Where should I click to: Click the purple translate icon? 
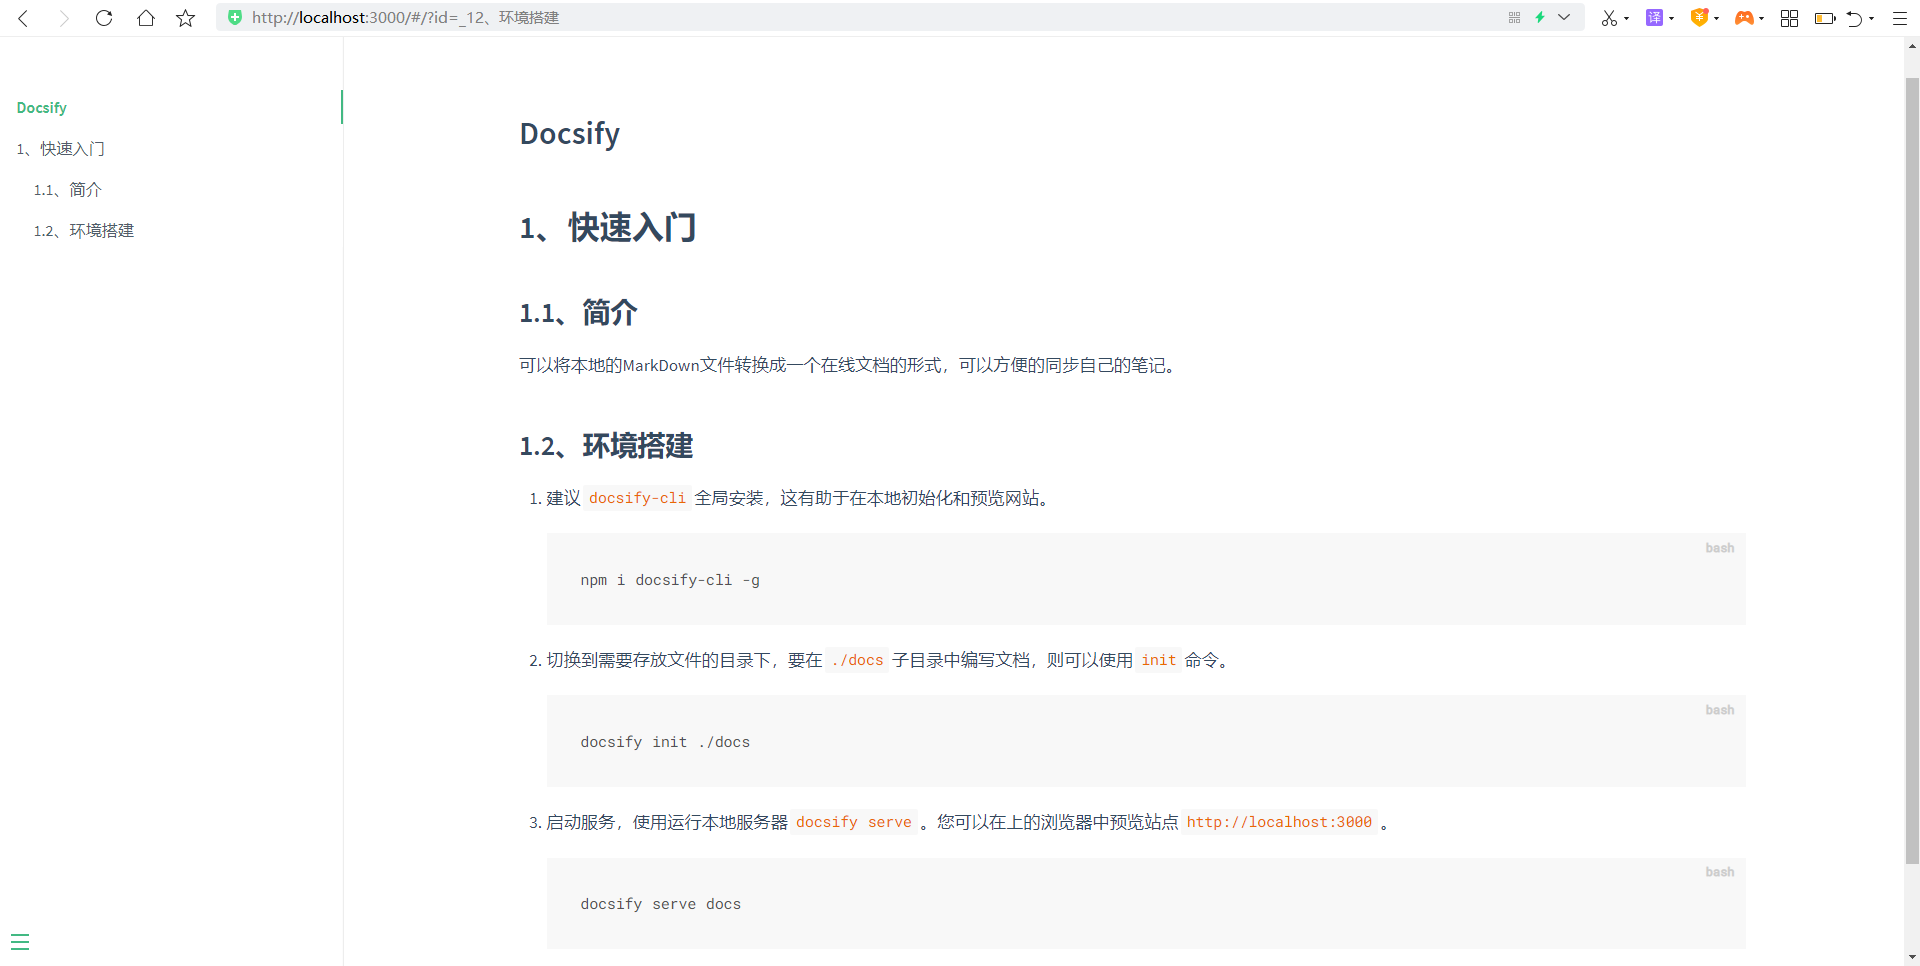click(x=1654, y=18)
